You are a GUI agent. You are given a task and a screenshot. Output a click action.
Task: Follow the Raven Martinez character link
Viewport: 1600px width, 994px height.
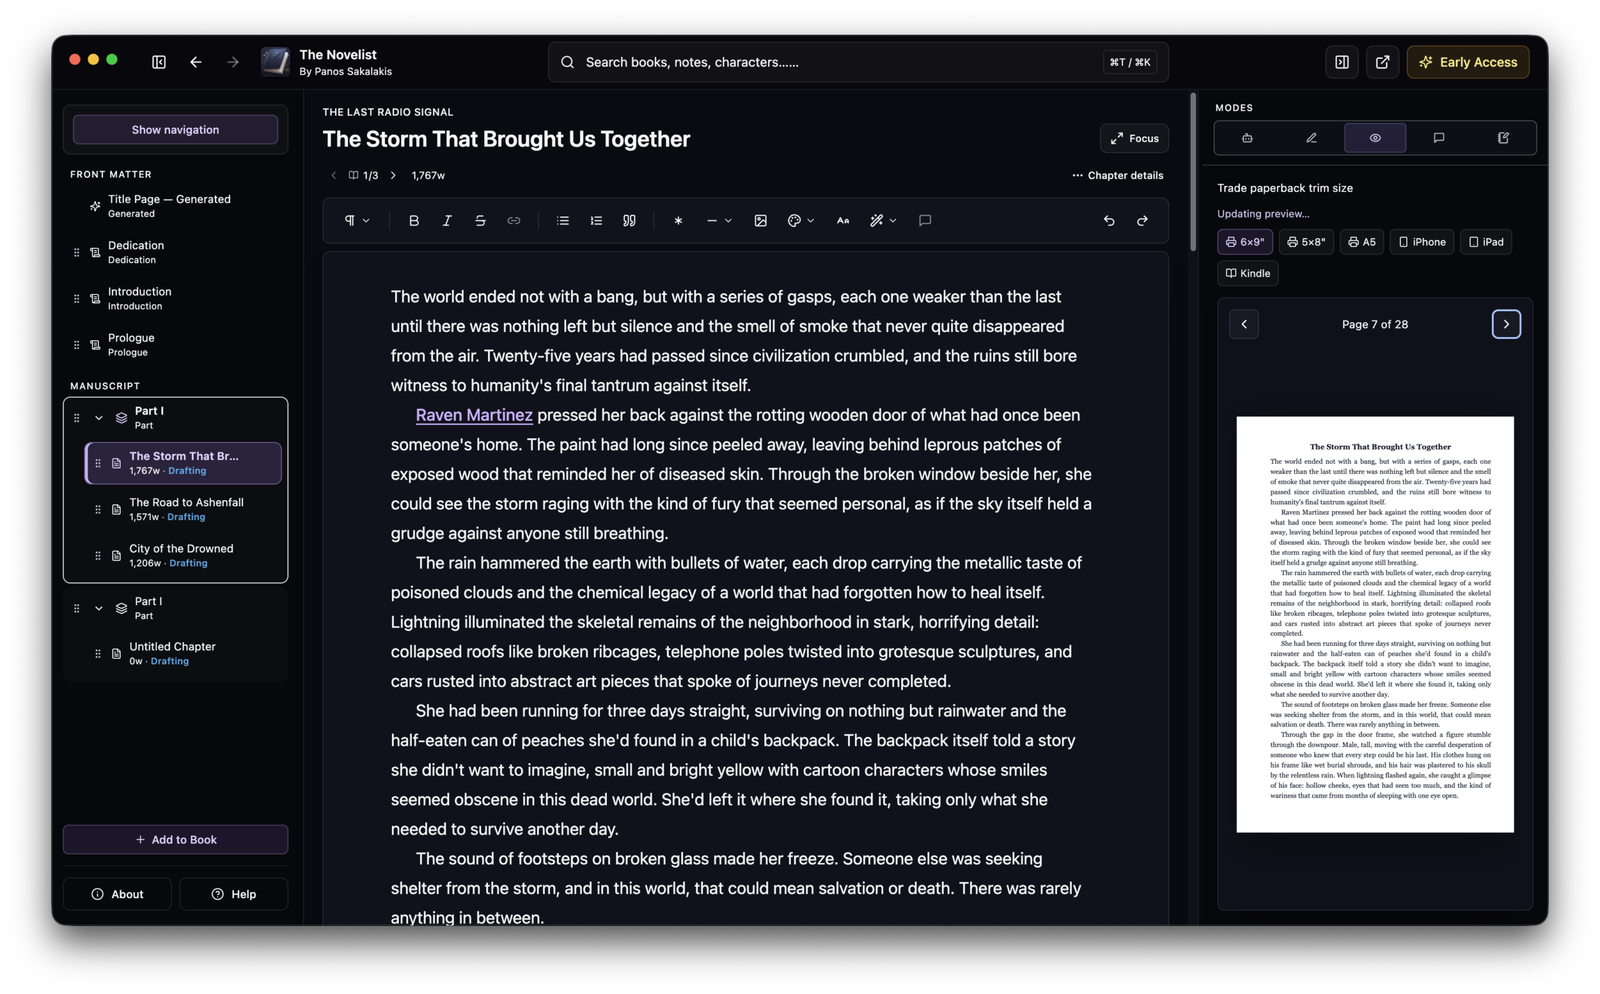pos(474,415)
